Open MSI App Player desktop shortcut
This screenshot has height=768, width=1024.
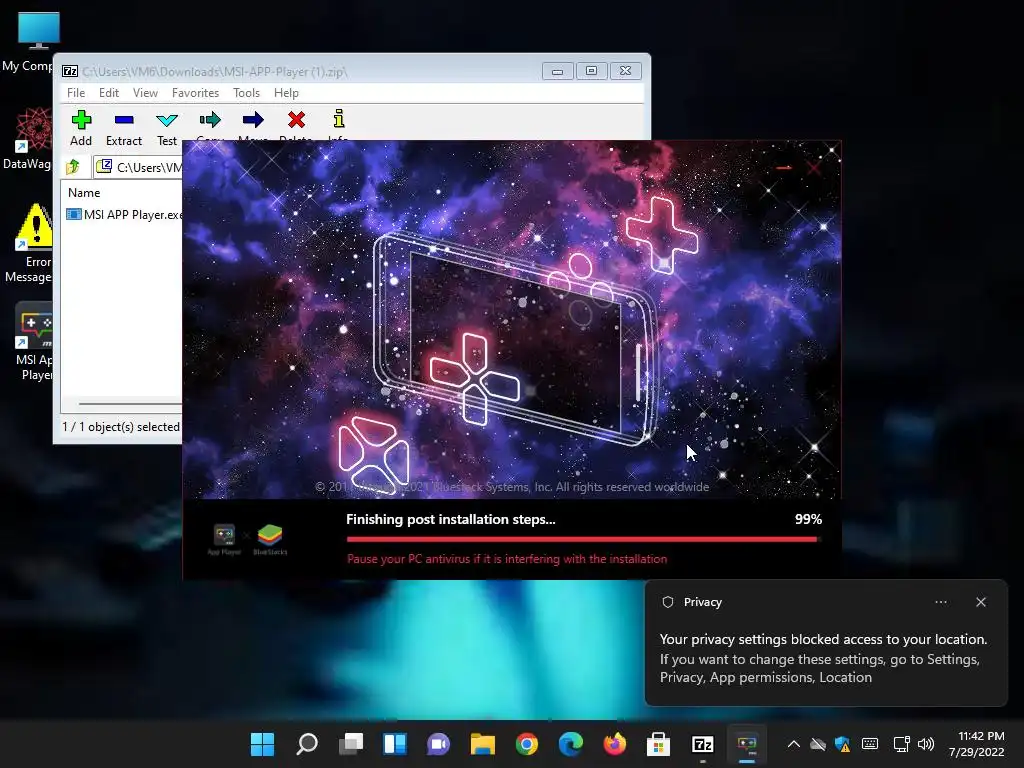pyautogui.click(x=33, y=342)
